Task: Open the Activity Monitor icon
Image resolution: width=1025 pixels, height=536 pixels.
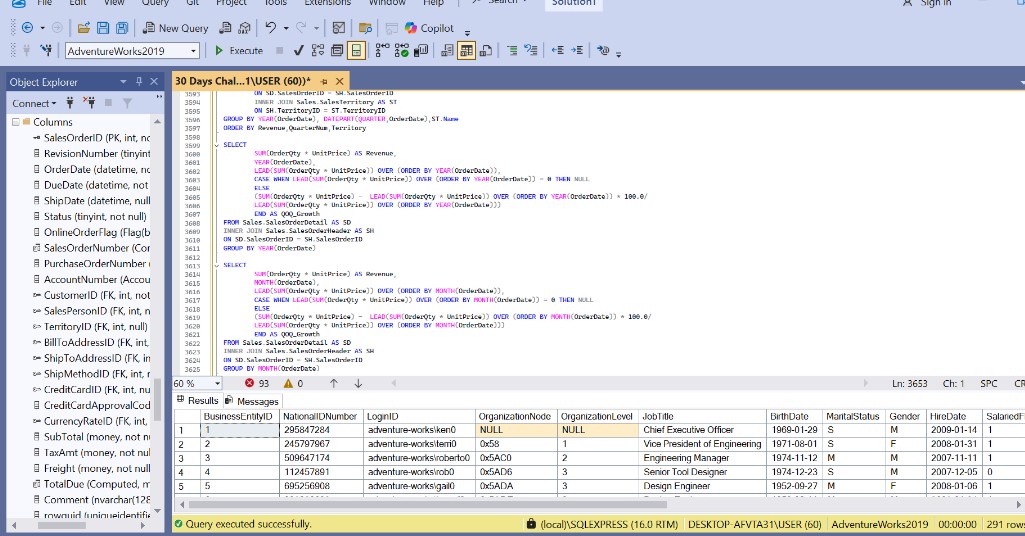Action: pyautogui.click(x=339, y=28)
